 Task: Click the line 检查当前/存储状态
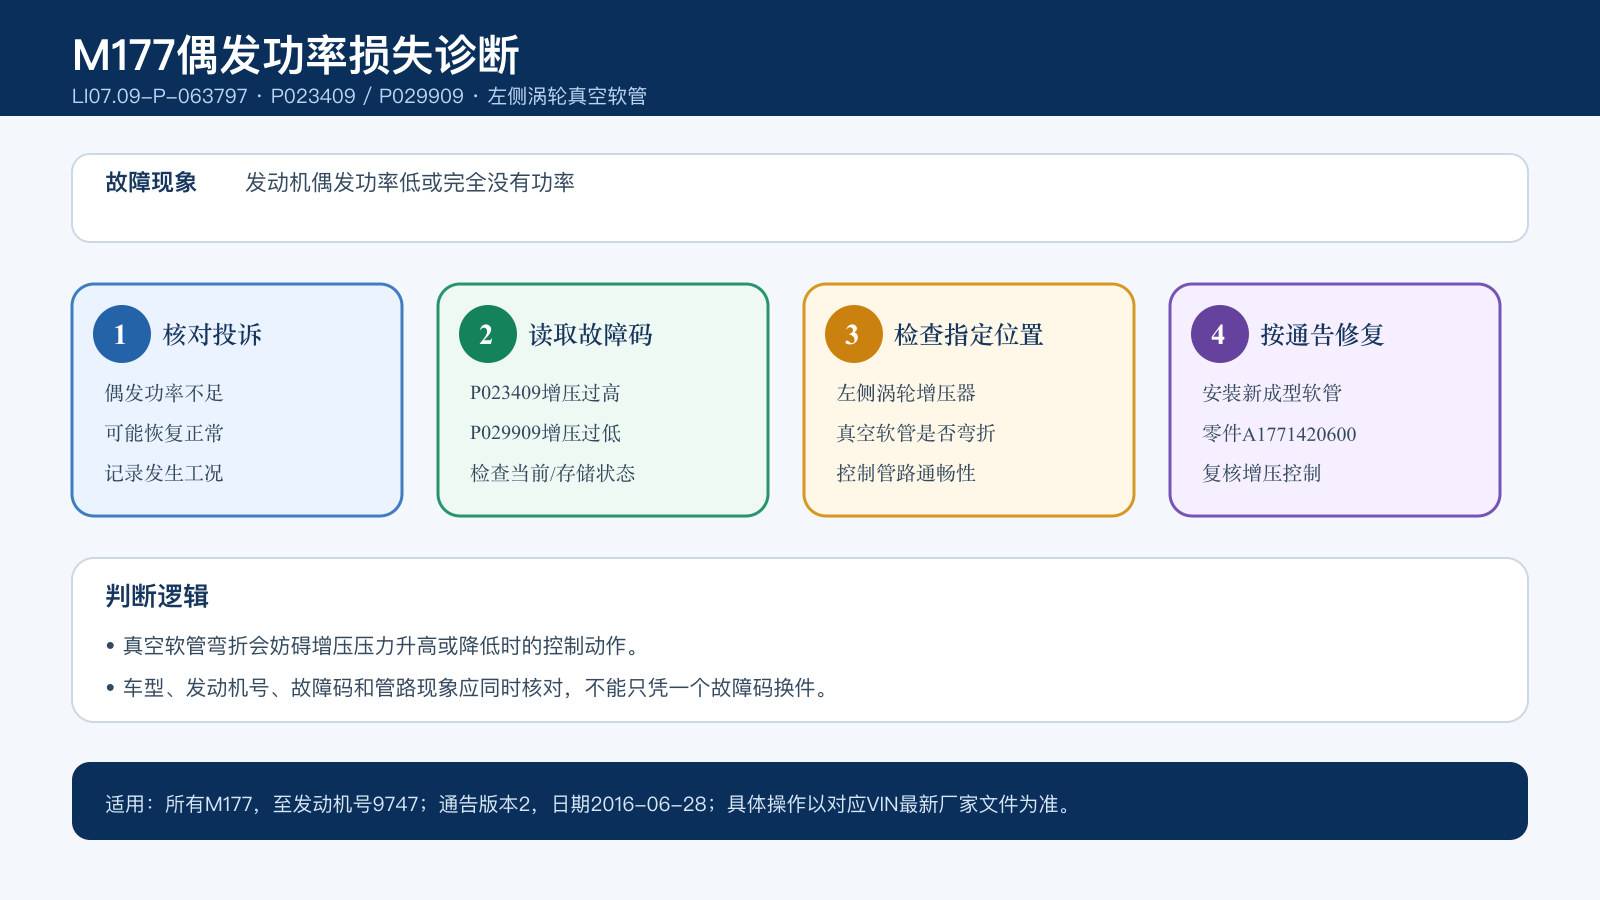pyautogui.click(x=553, y=473)
